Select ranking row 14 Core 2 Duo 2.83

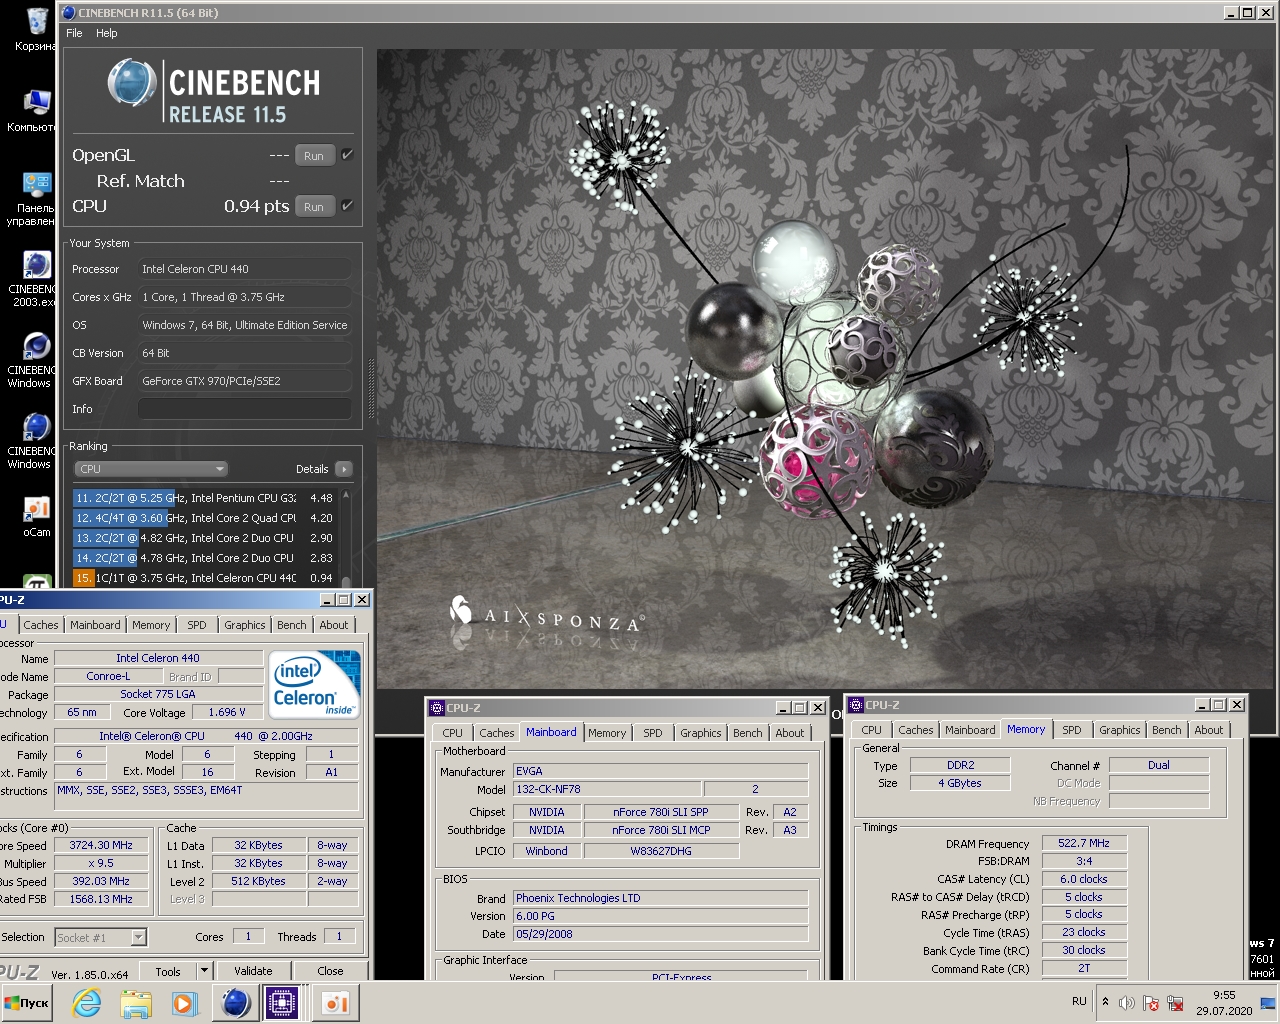click(x=204, y=558)
